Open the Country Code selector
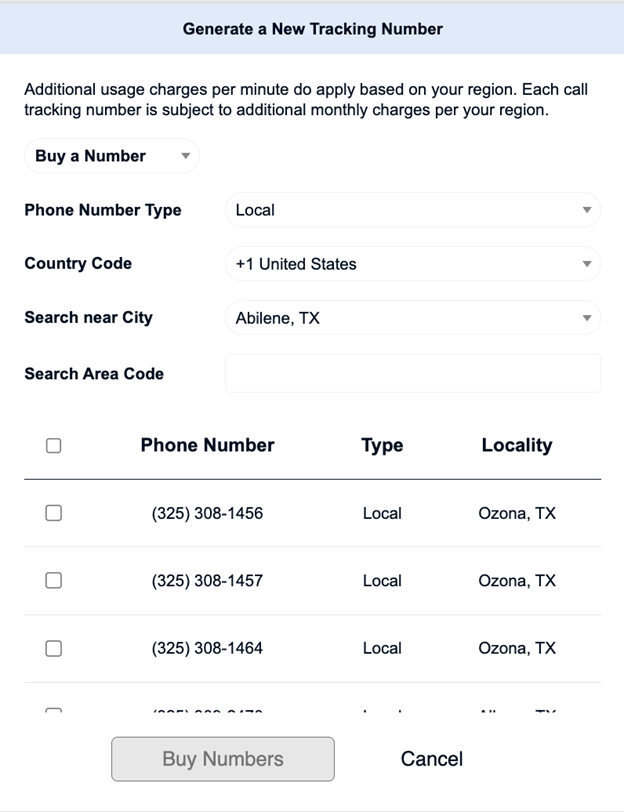 click(x=412, y=264)
